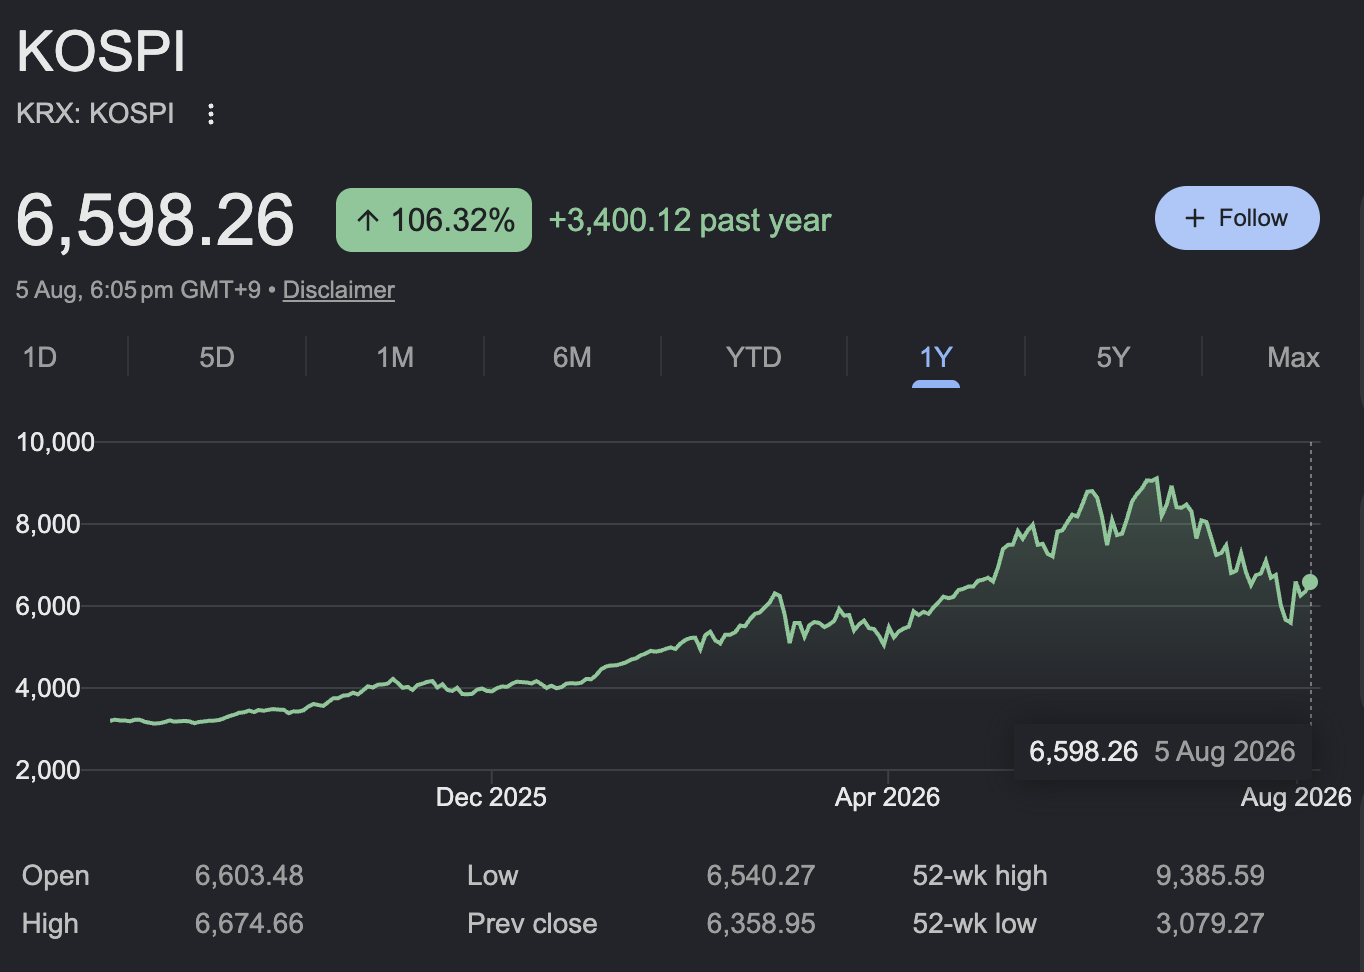Click the KRX: KOSPI ticker label
This screenshot has height=972, width=1364.
click(x=95, y=113)
